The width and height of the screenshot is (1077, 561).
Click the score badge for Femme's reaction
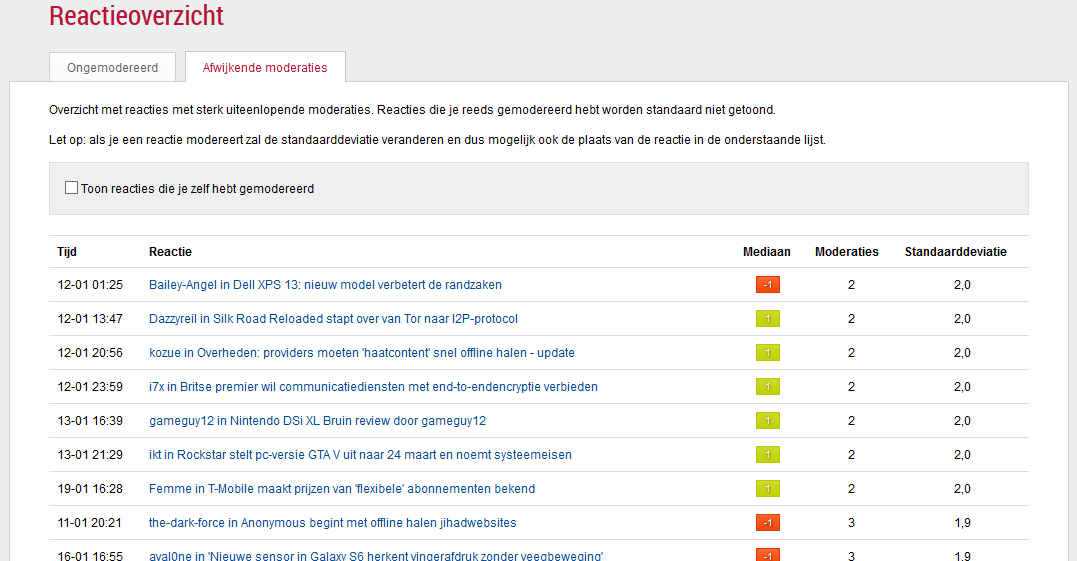click(x=767, y=489)
